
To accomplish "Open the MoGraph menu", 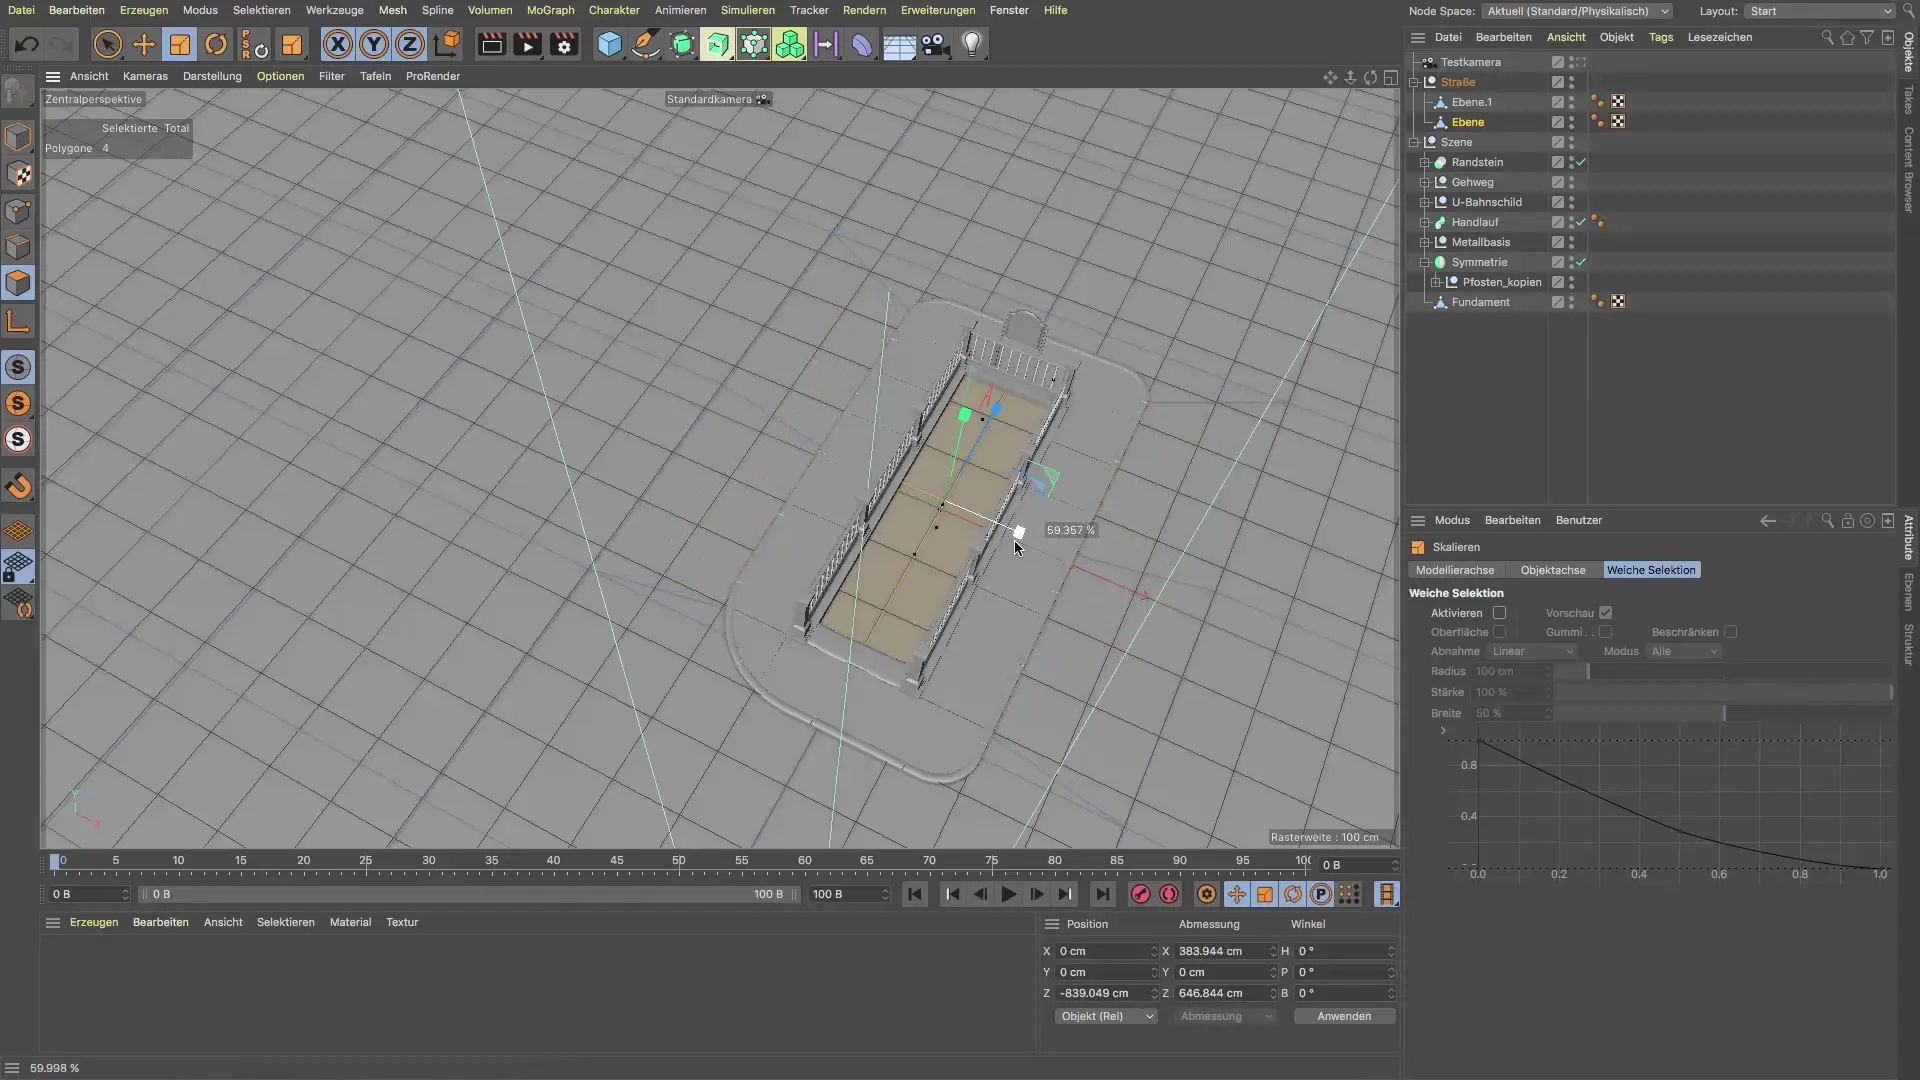I will tap(550, 10).
